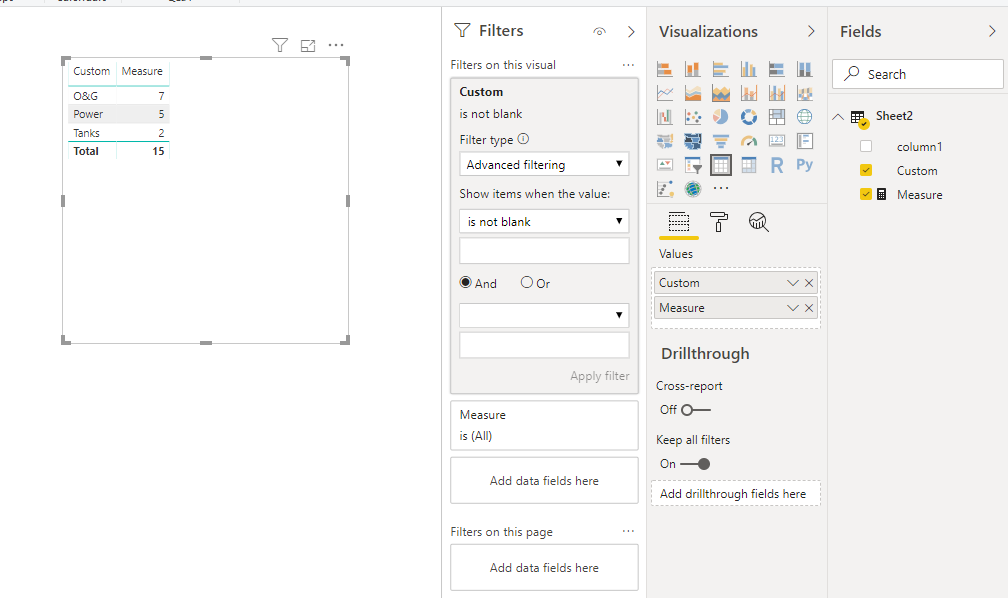Image resolution: width=1008 pixels, height=598 pixels.
Task: Tick the column1 field checkbox
Action: point(866,146)
